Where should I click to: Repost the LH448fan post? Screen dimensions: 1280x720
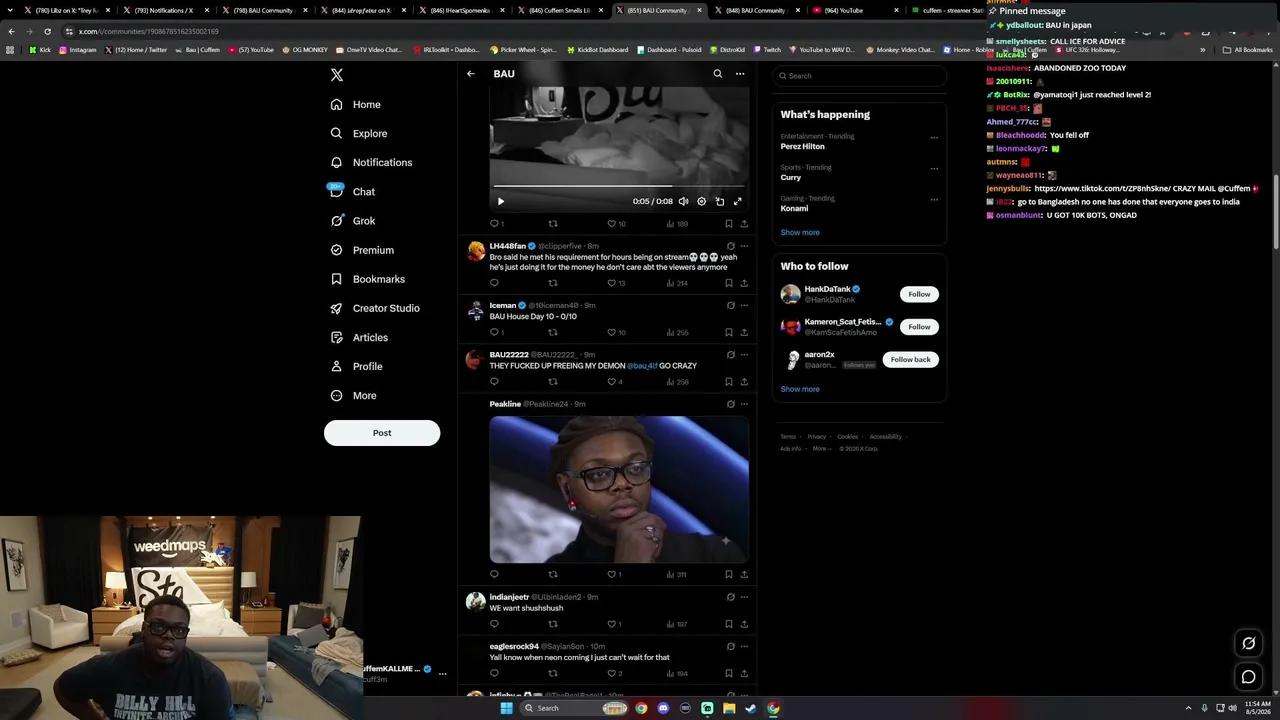pos(553,283)
